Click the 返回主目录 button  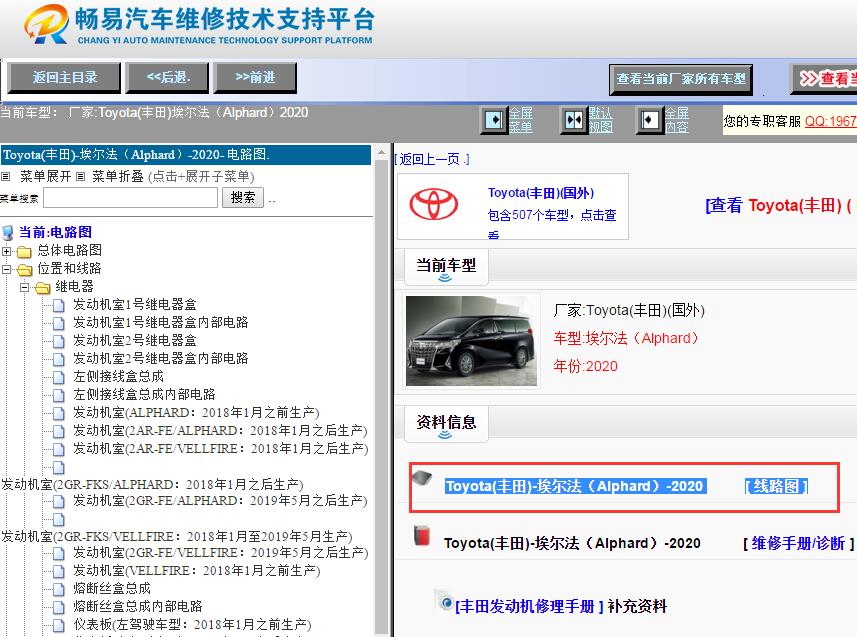[x=64, y=78]
